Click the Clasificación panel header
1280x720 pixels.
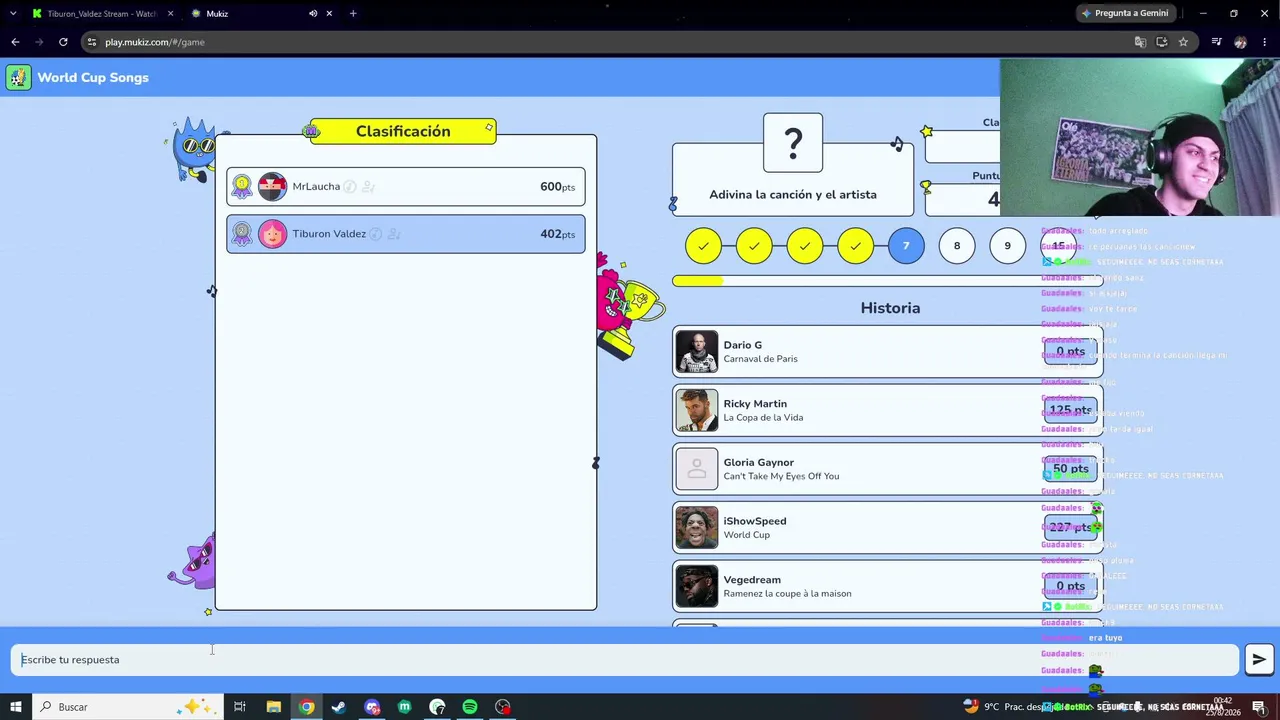pos(403,131)
